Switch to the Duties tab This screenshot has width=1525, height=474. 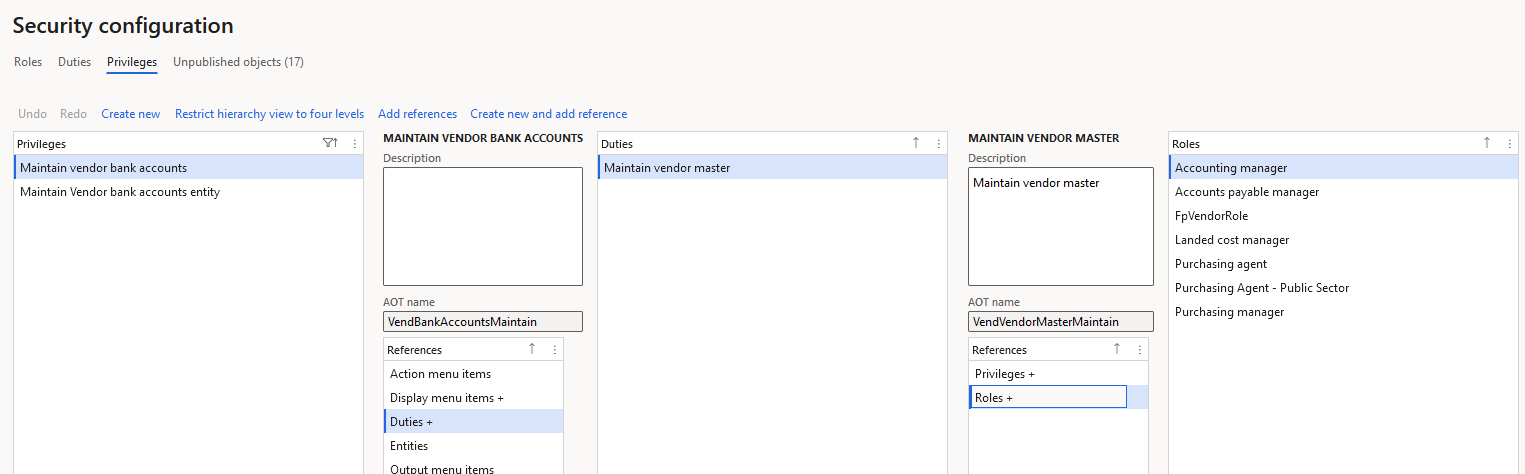pos(74,62)
